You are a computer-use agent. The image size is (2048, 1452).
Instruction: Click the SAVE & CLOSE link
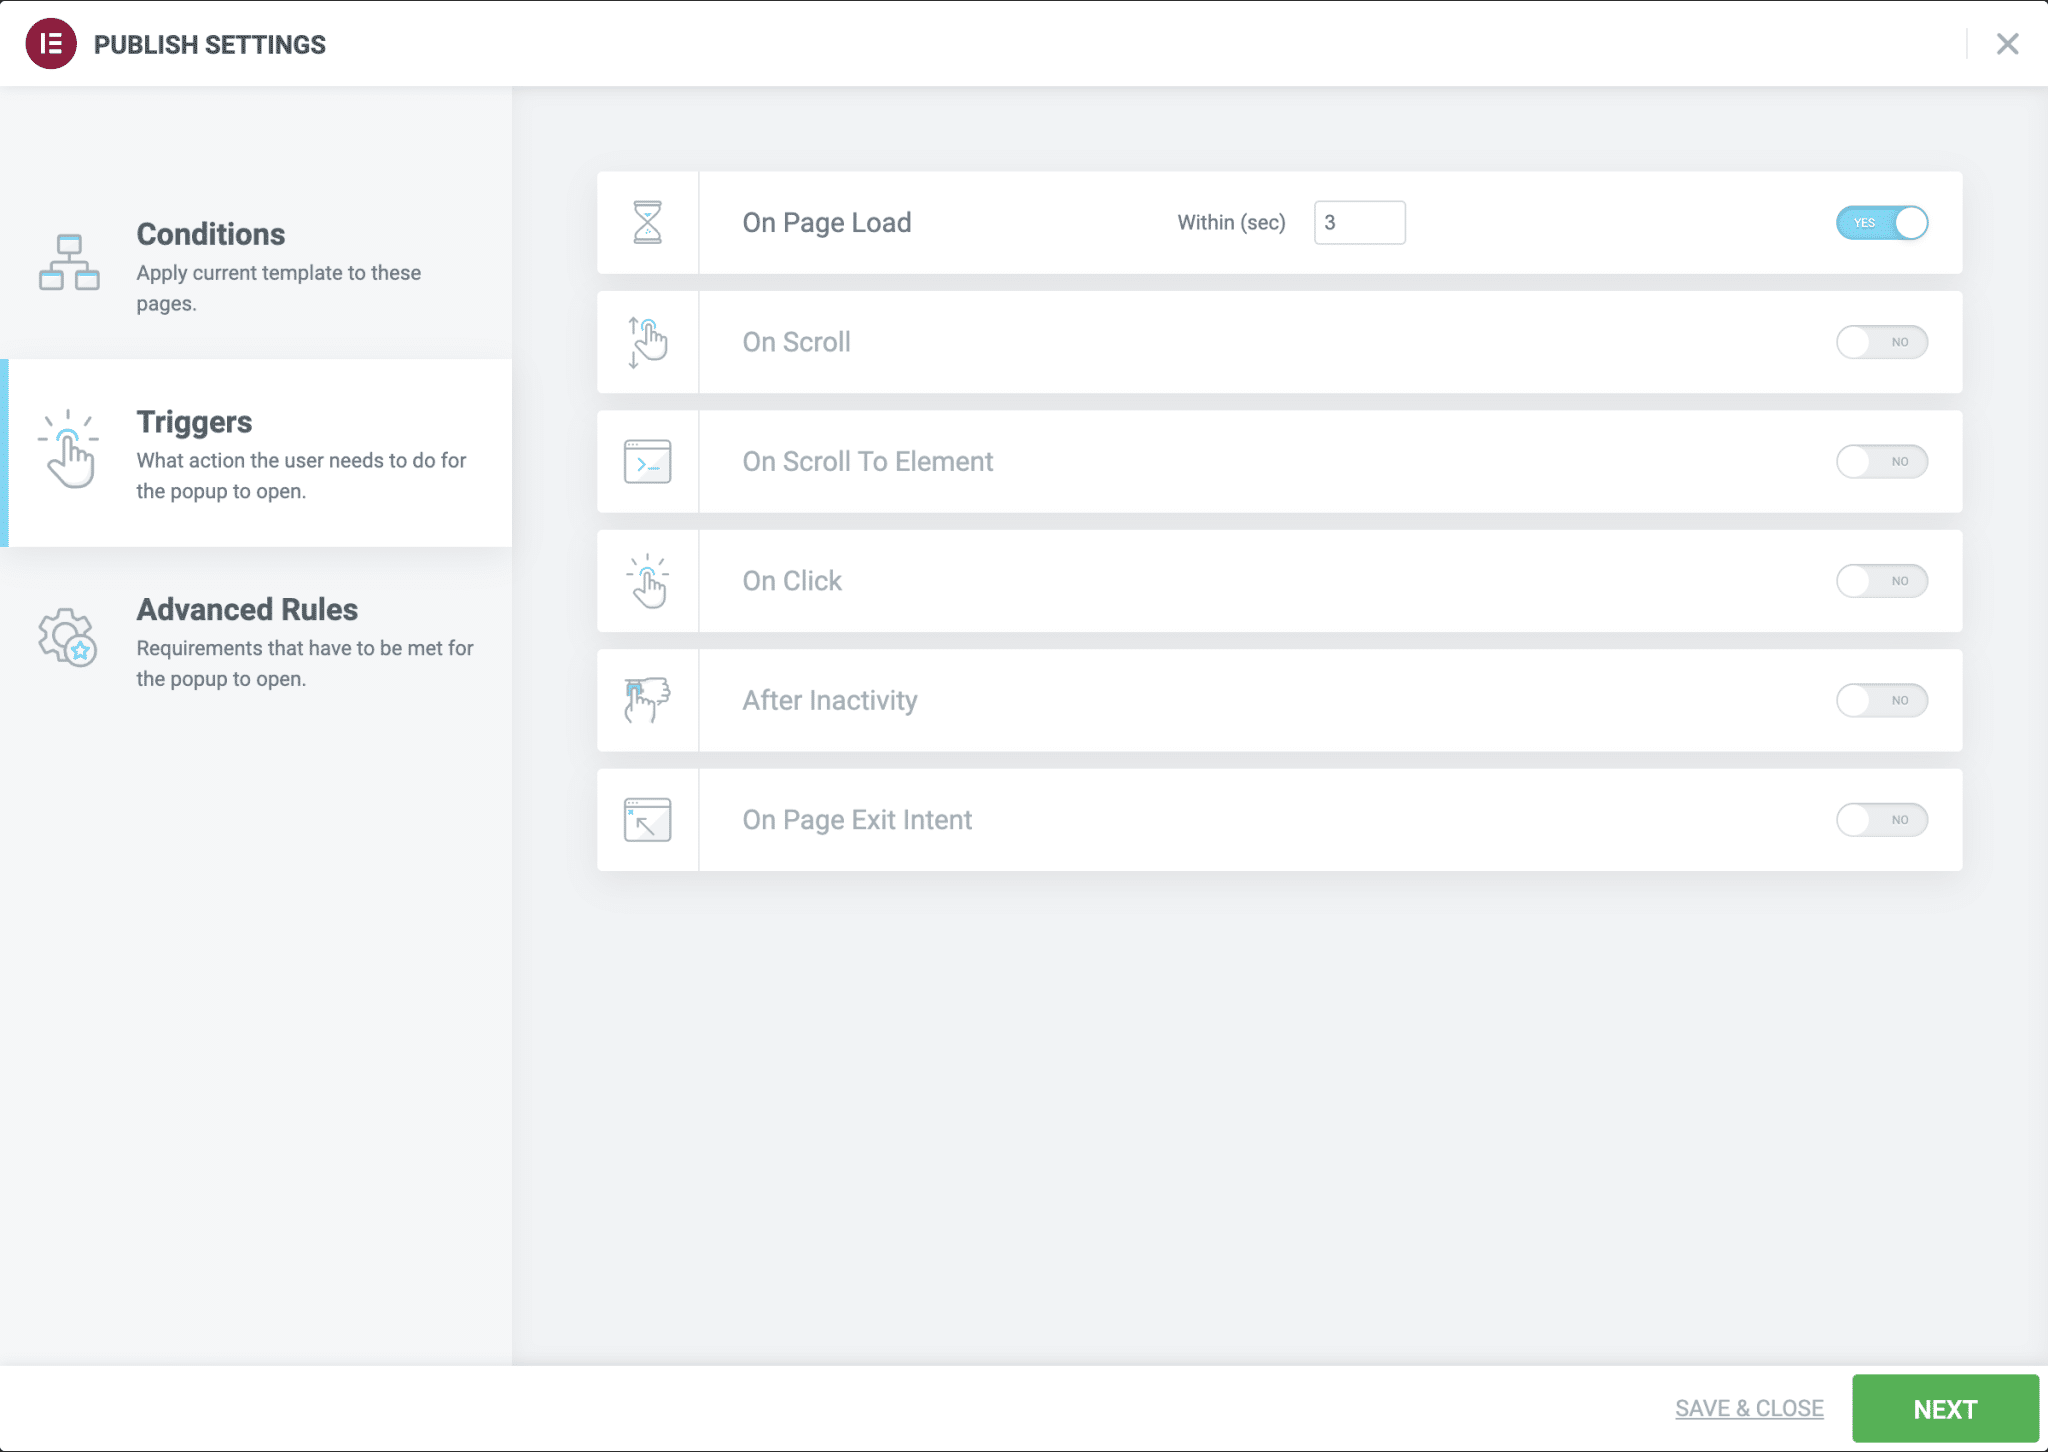(x=1749, y=1408)
